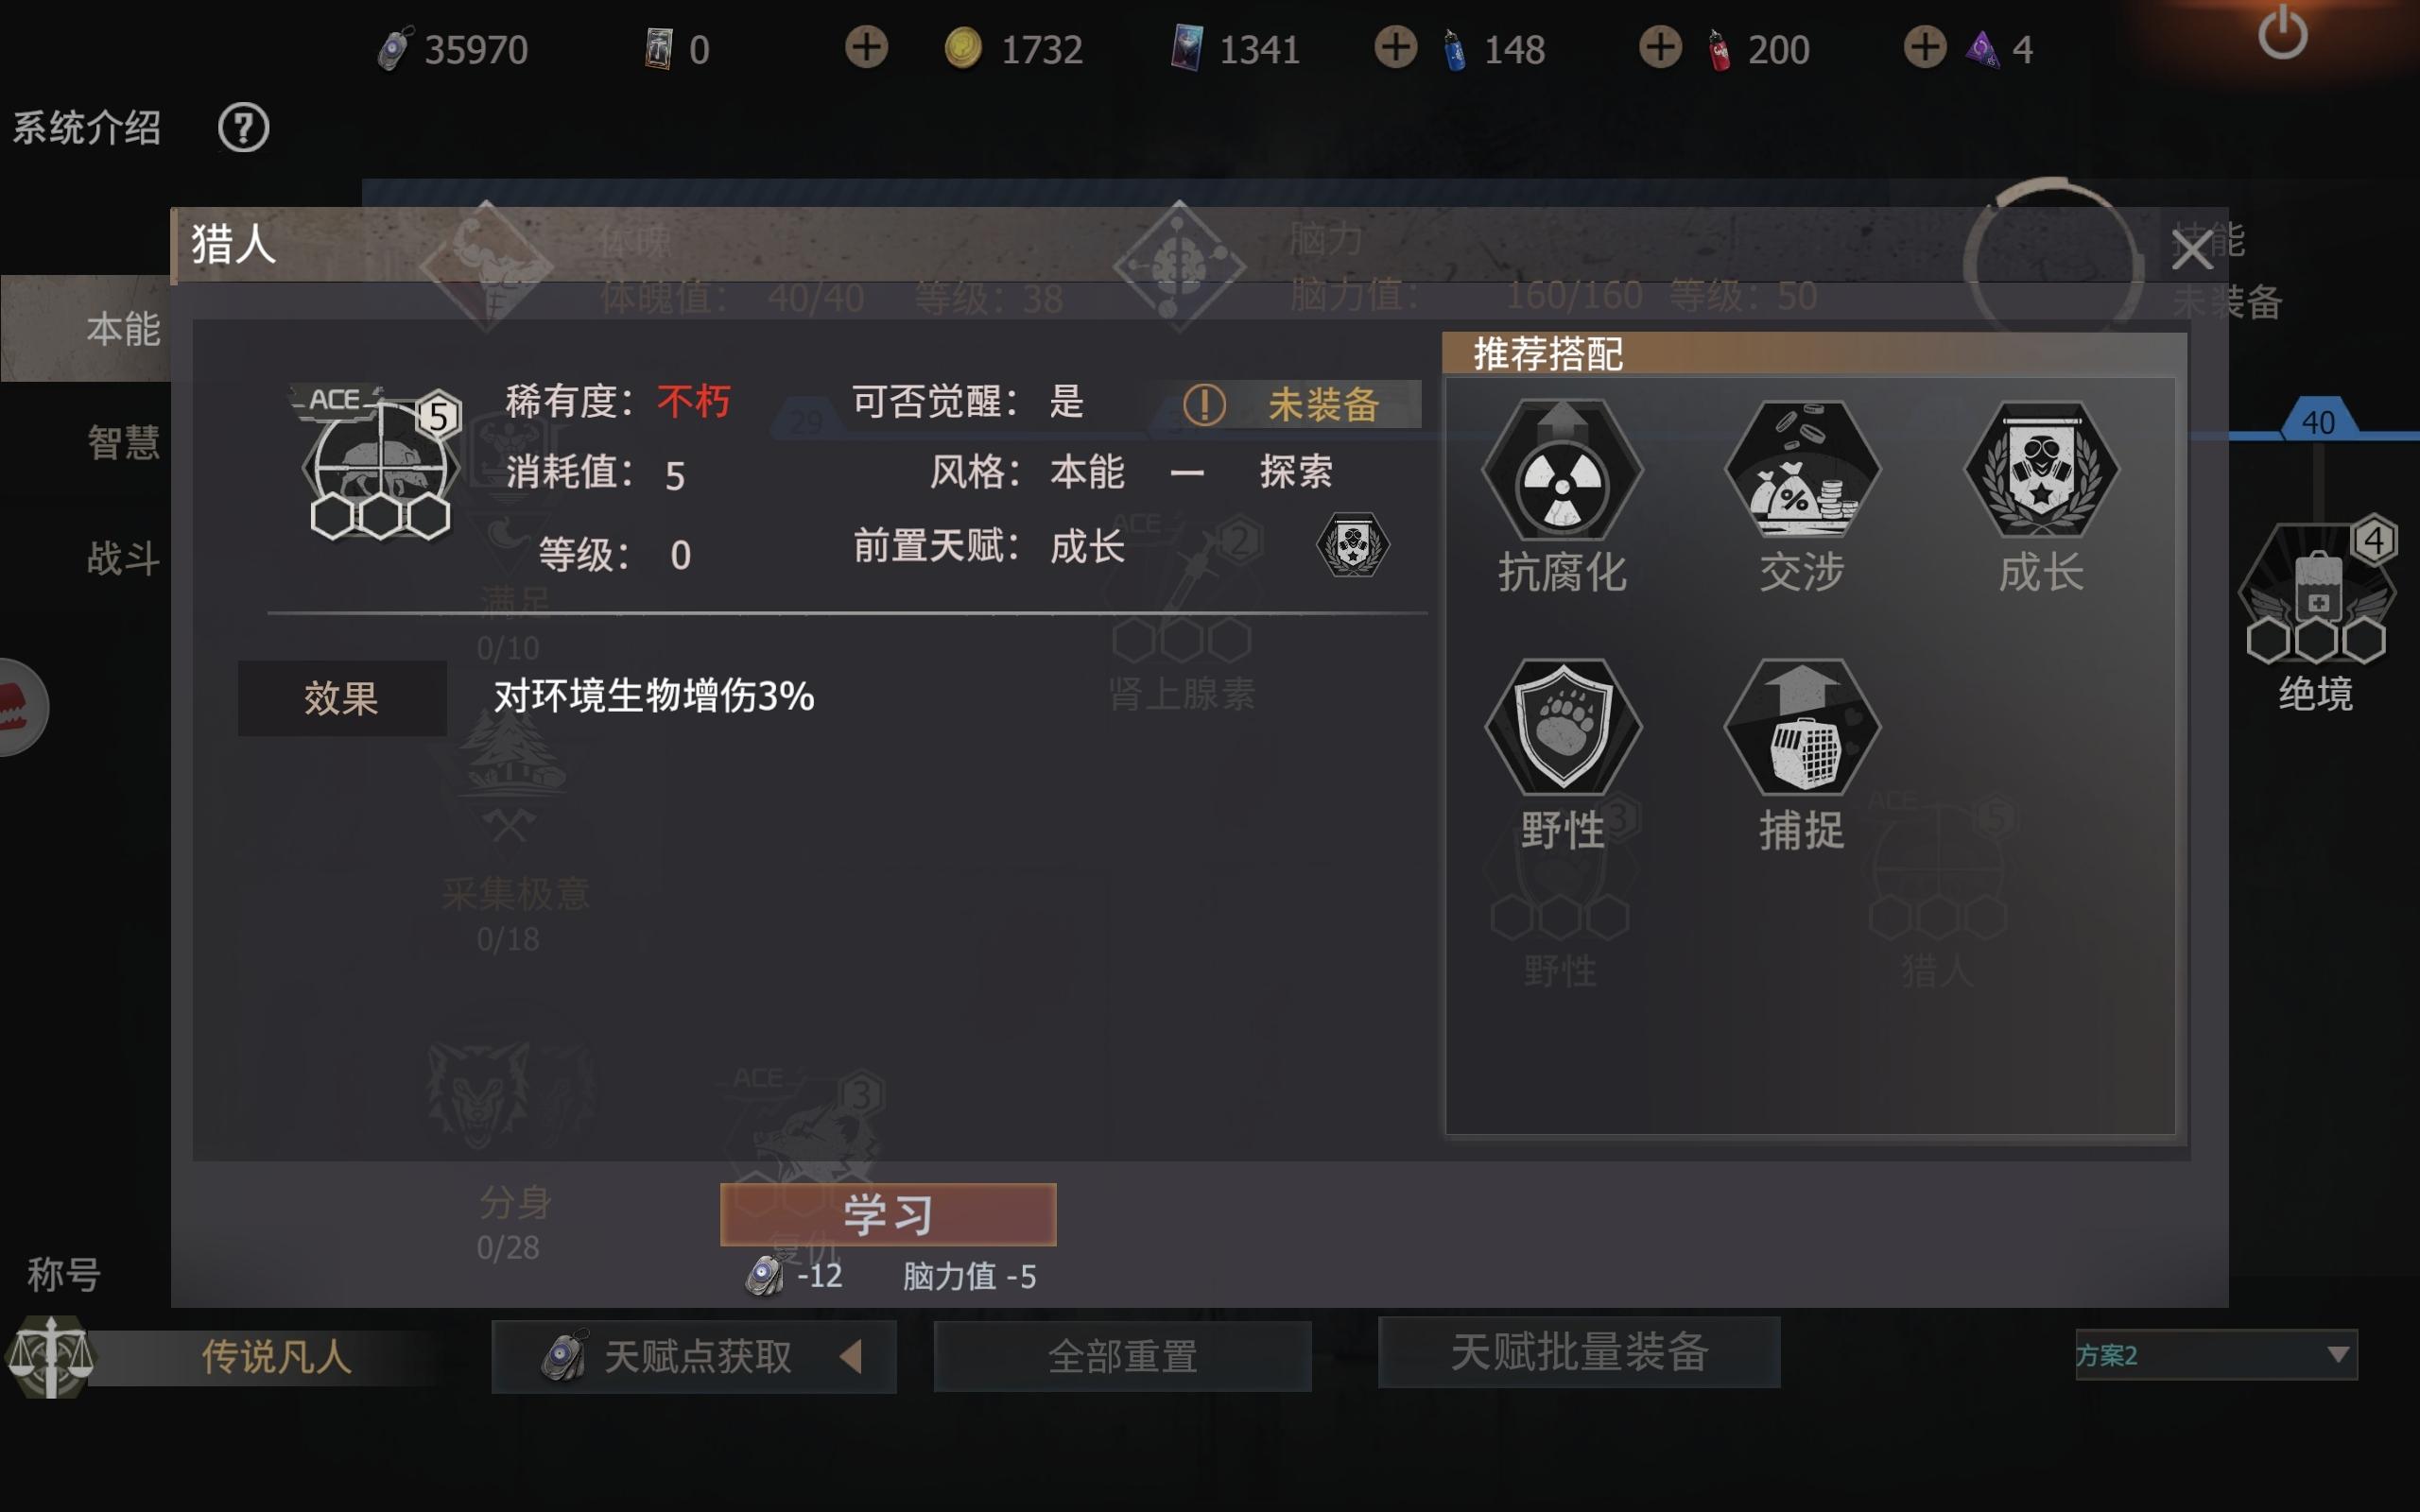
Task: Choose the 野性 bear paw shield icon
Action: point(1562,728)
